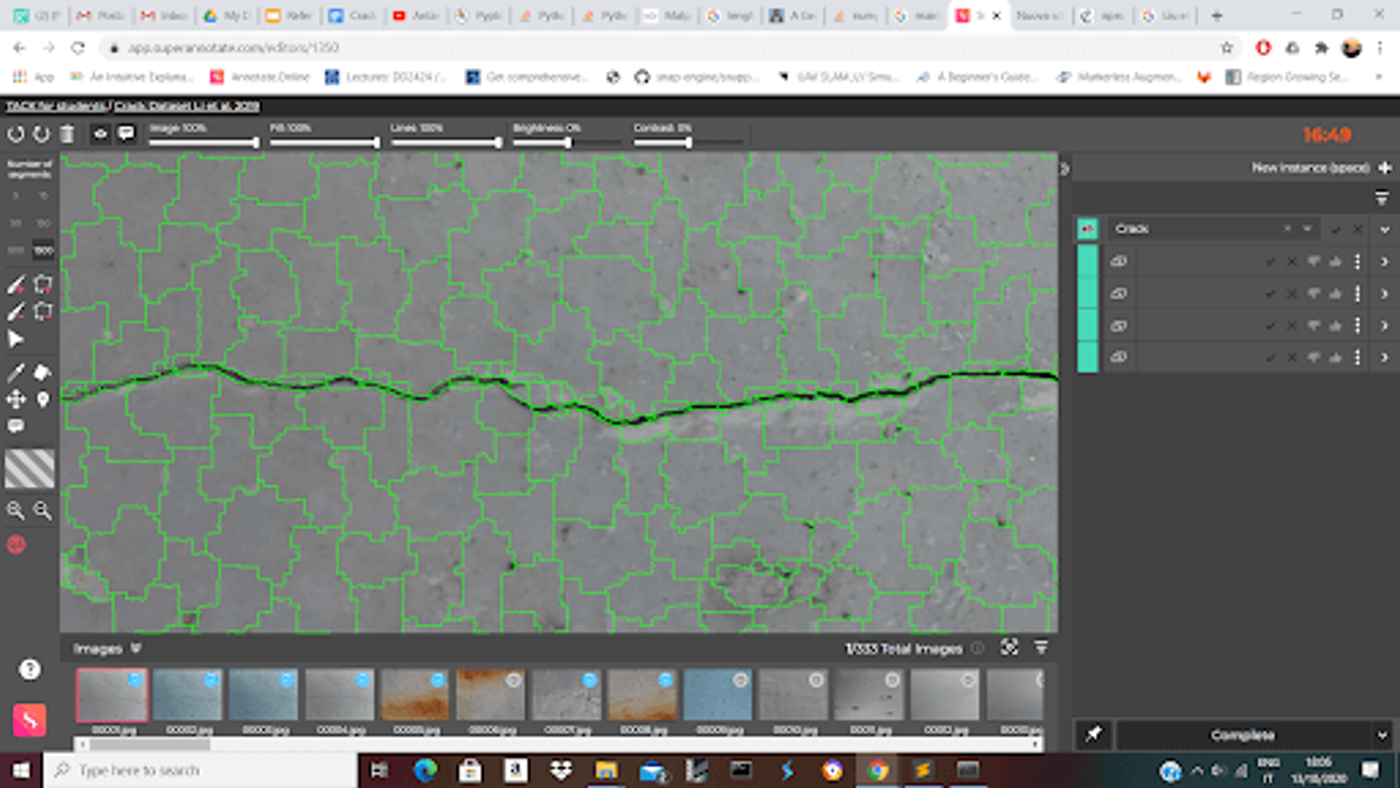The height and width of the screenshot is (788, 1400).
Task: Click the info icon near Total Images
Action: point(977,648)
